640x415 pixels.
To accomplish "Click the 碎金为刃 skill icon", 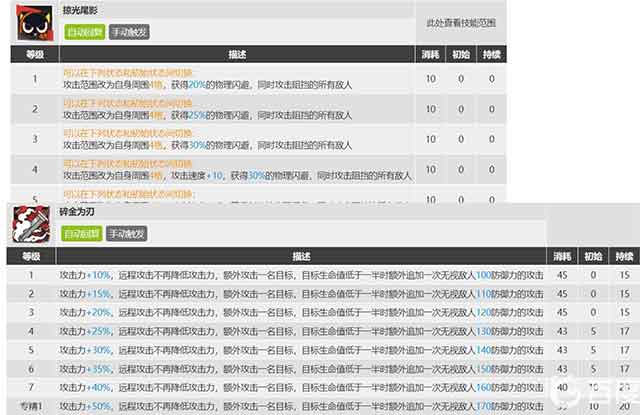I will point(32,224).
